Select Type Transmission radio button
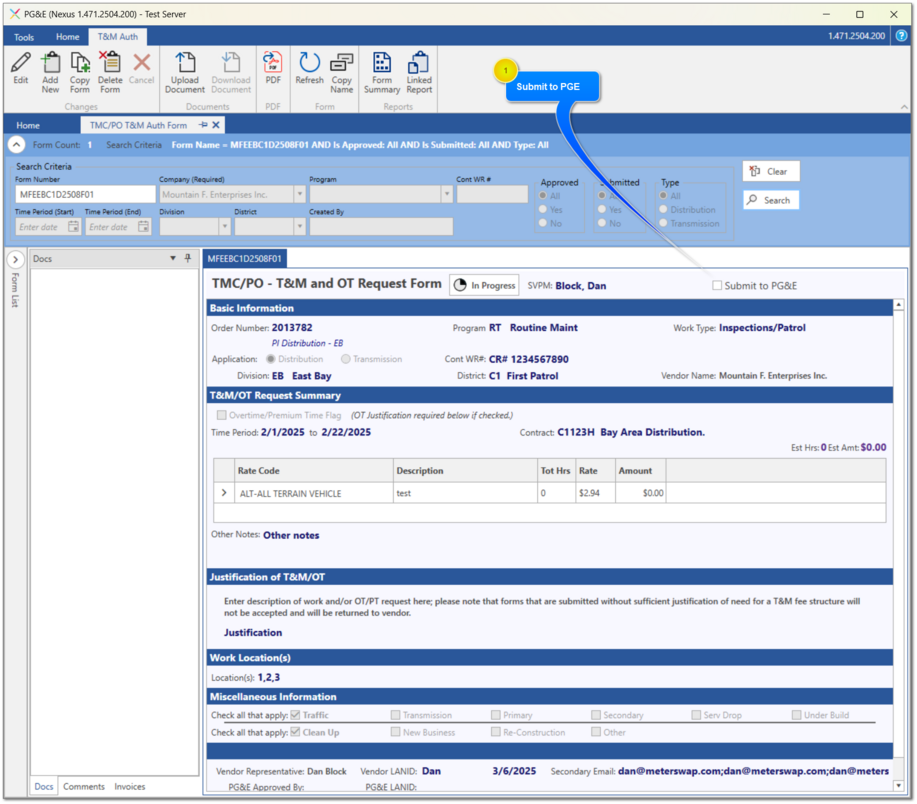This screenshot has height=804, width=917. pyautogui.click(x=663, y=223)
